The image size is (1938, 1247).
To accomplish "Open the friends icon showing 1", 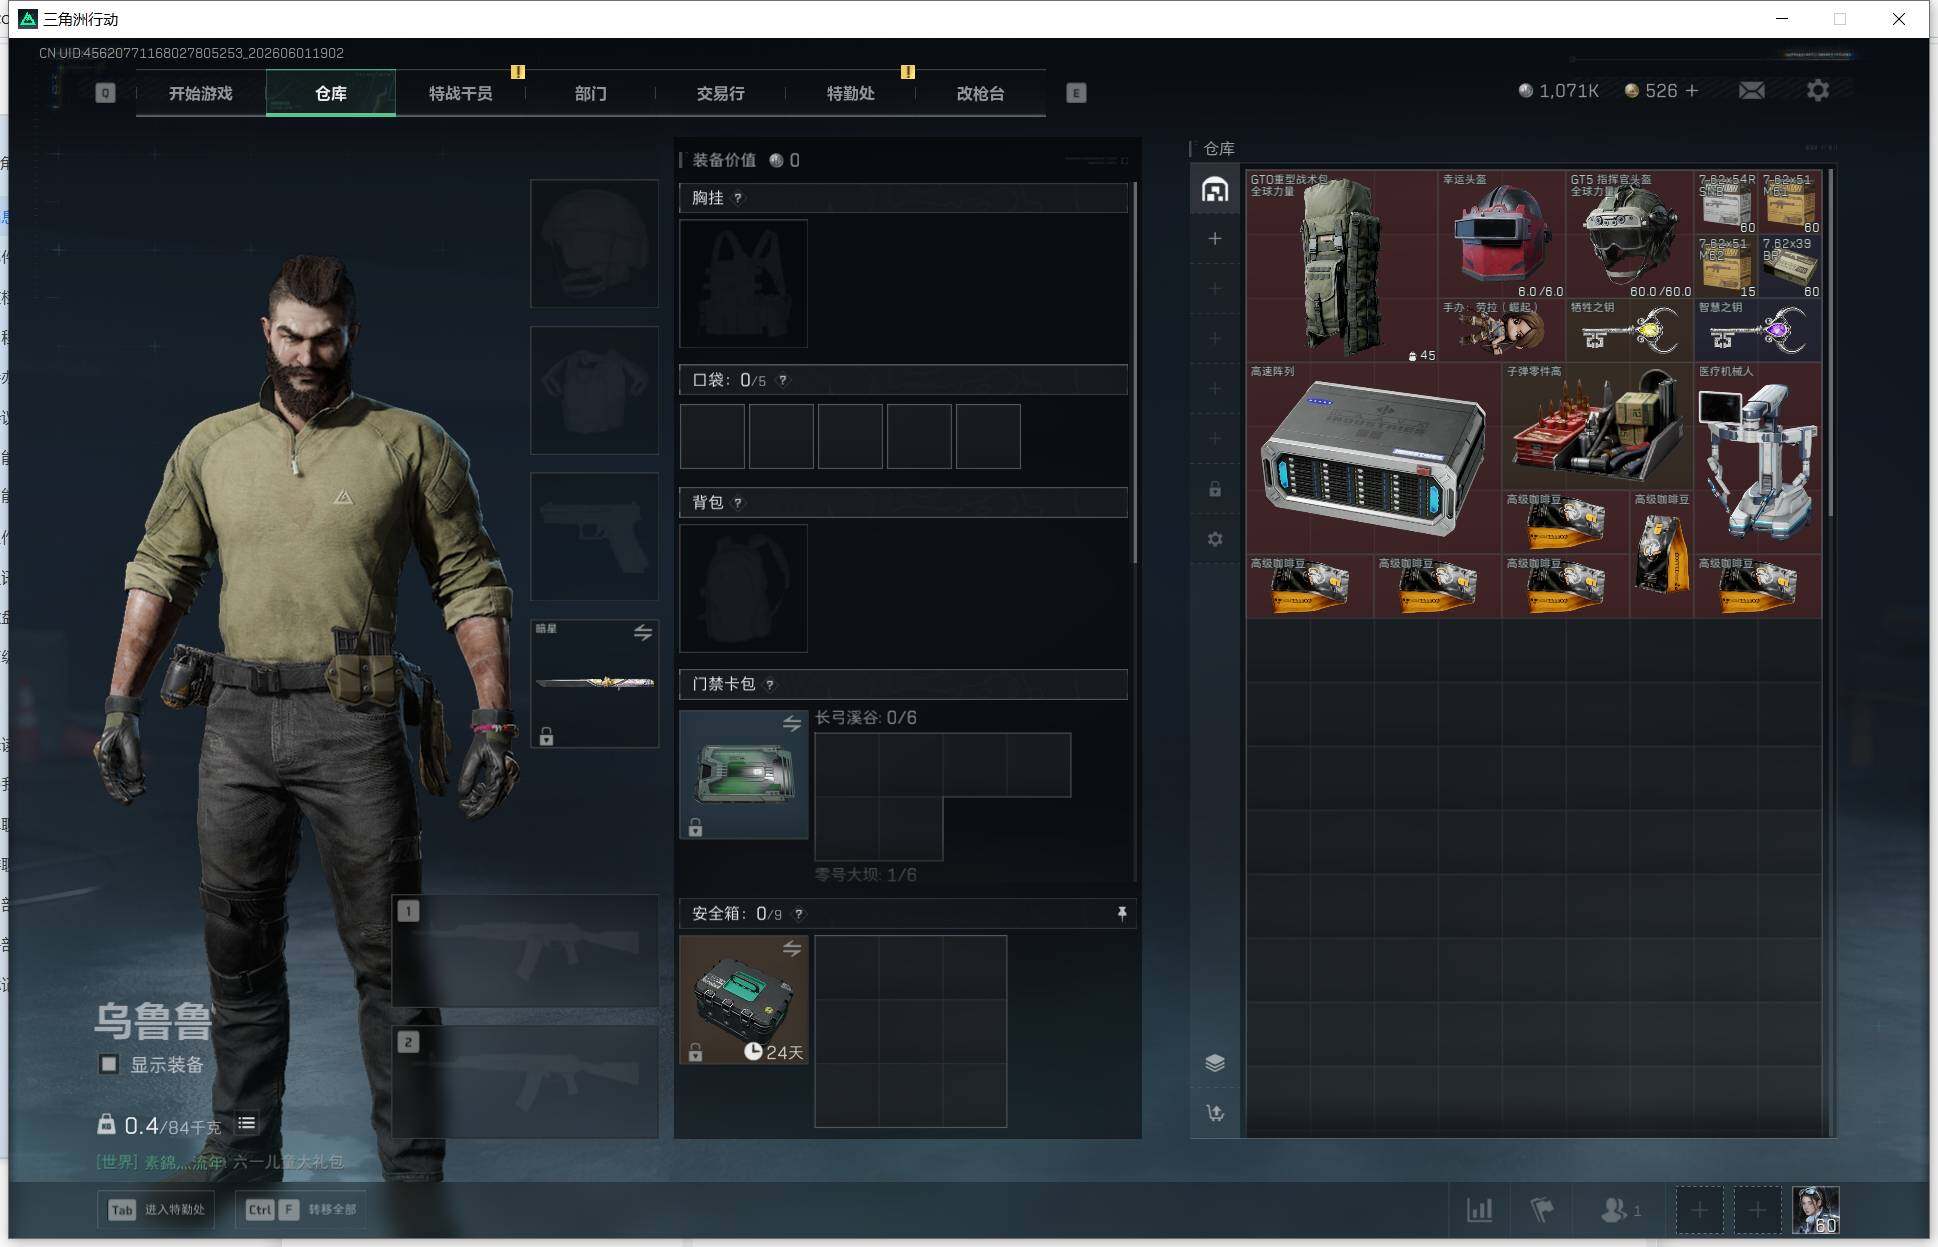I will coord(1621,1210).
